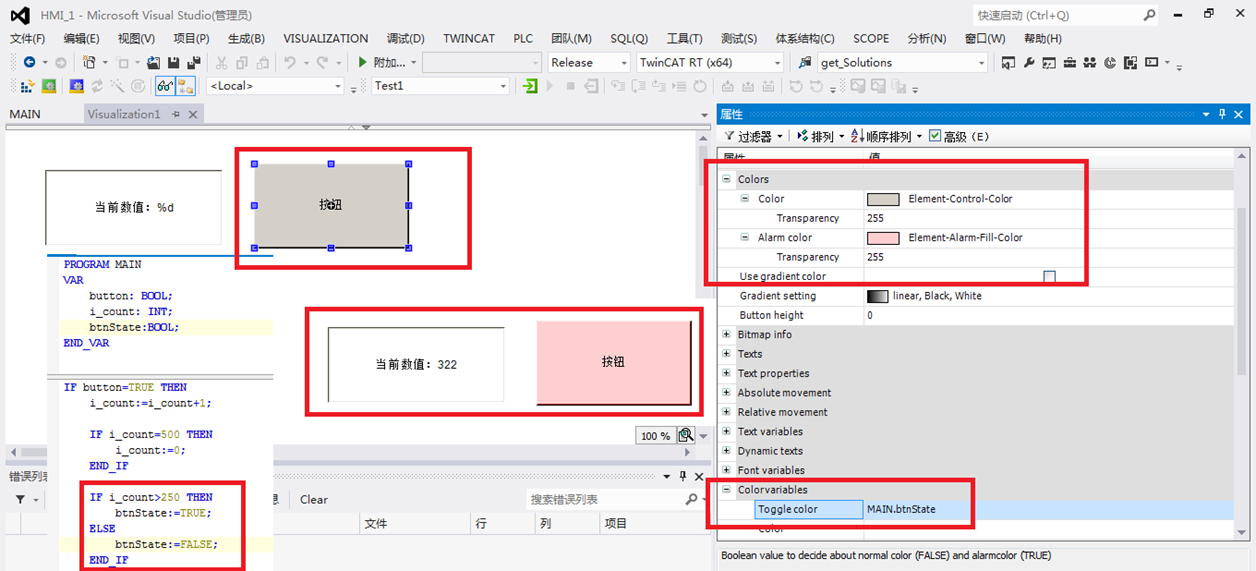Expand the Absolute movement group
The height and width of the screenshot is (571, 1256).
(726, 393)
